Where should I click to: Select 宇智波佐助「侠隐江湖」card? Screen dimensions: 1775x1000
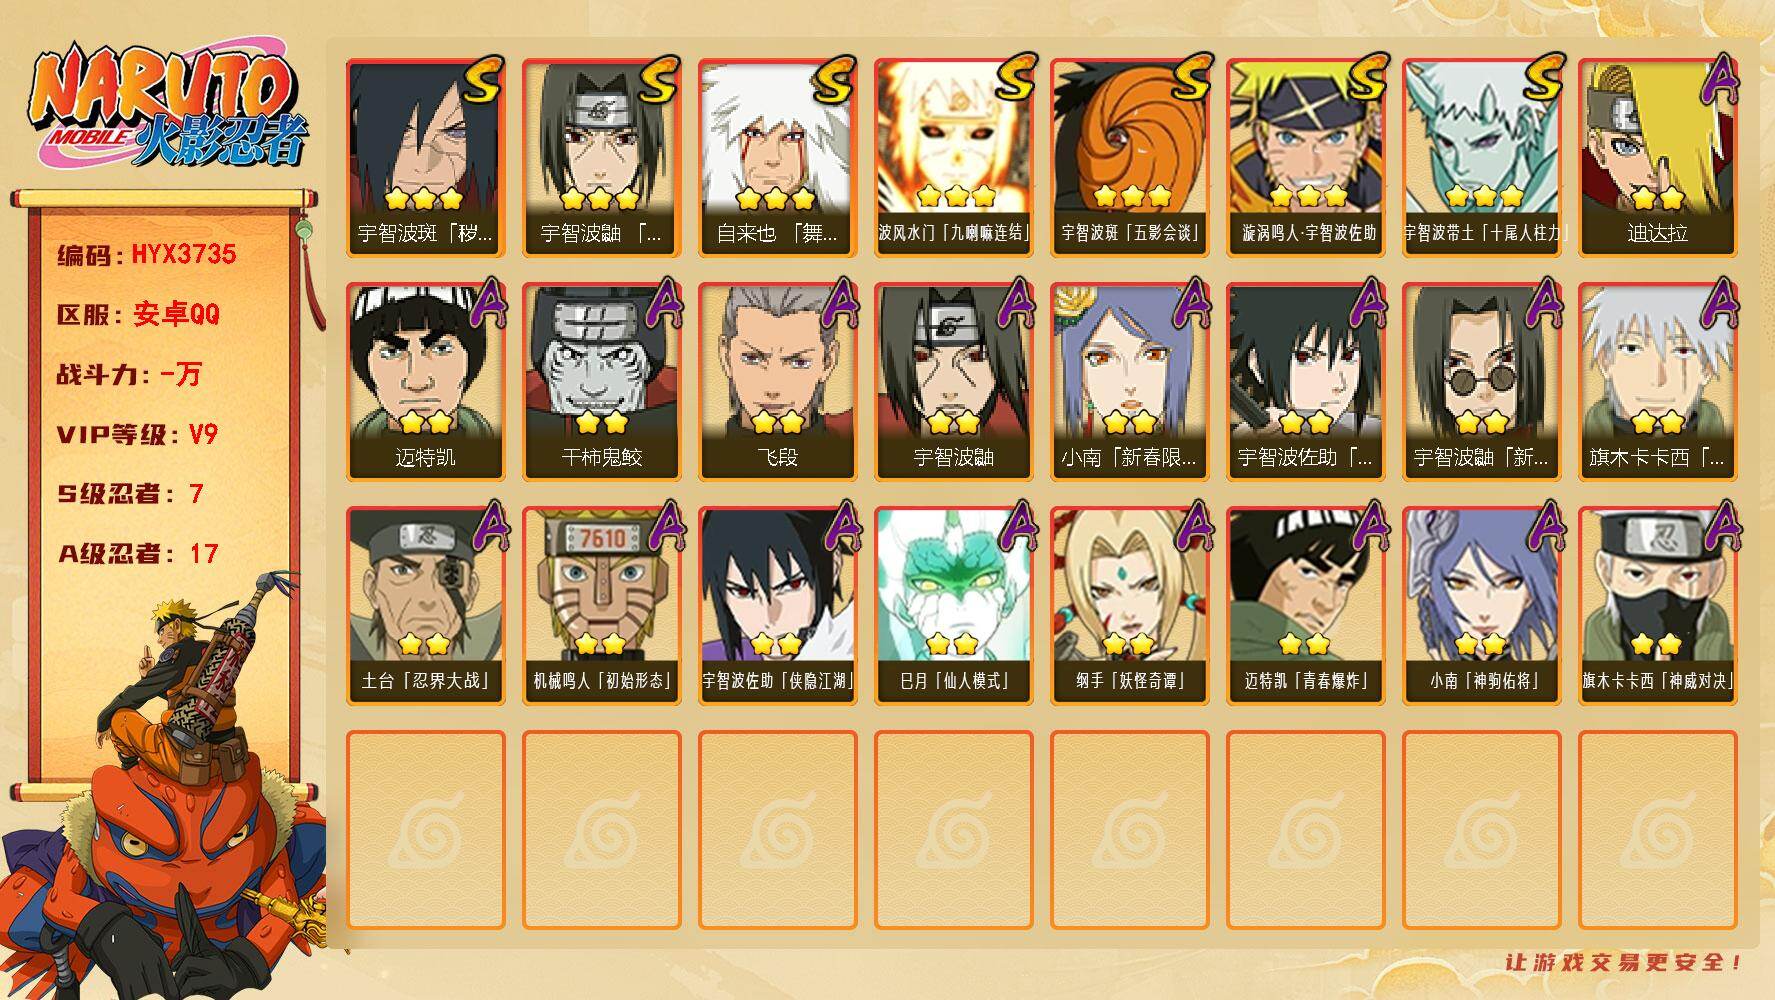(778, 605)
